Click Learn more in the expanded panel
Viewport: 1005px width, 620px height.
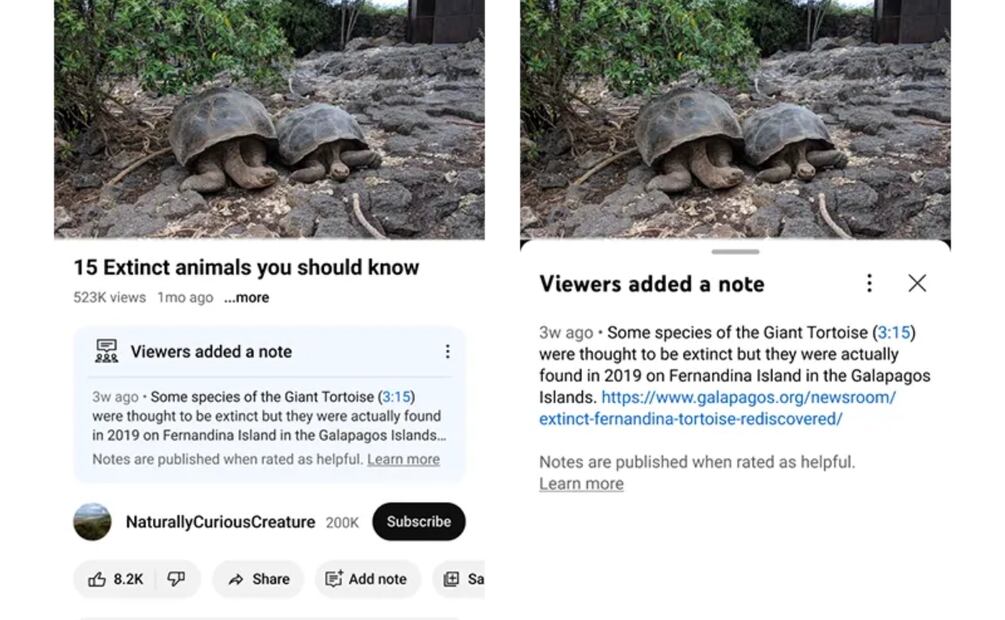coord(581,484)
